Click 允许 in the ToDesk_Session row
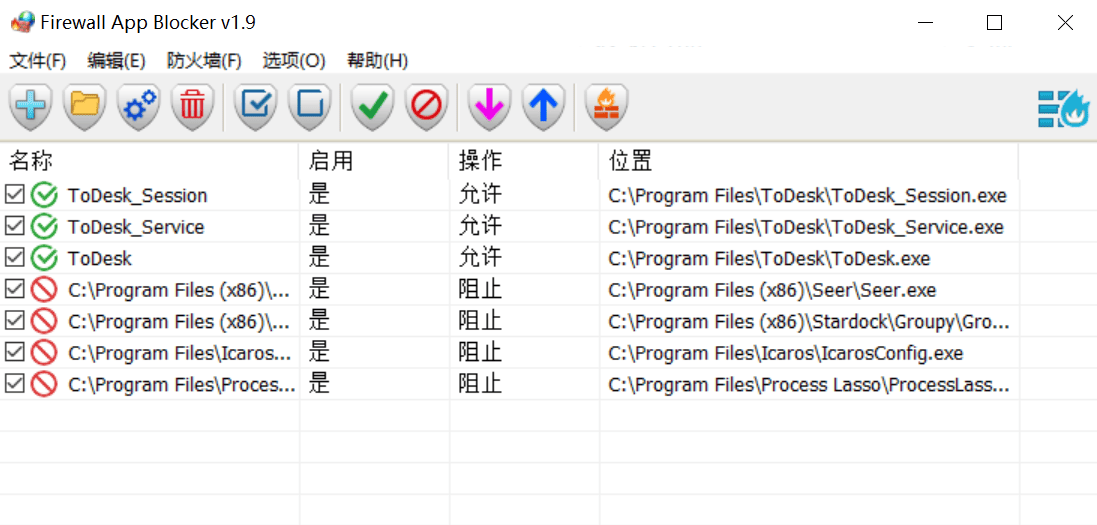 click(480, 195)
